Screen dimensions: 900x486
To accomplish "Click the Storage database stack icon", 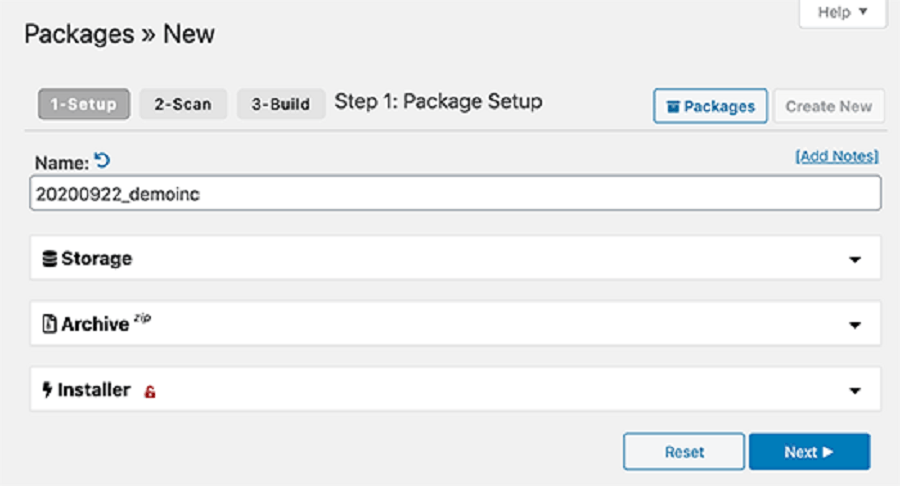I will coord(50,259).
